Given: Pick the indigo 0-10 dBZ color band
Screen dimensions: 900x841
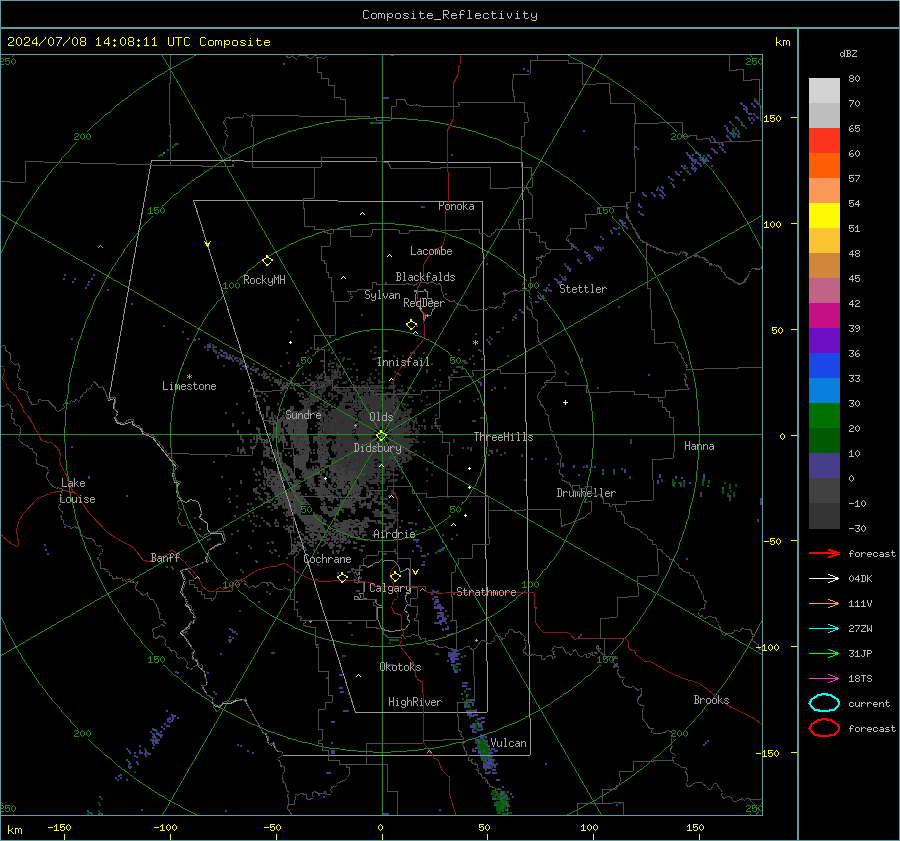Looking at the screenshot, I should 824,466.
